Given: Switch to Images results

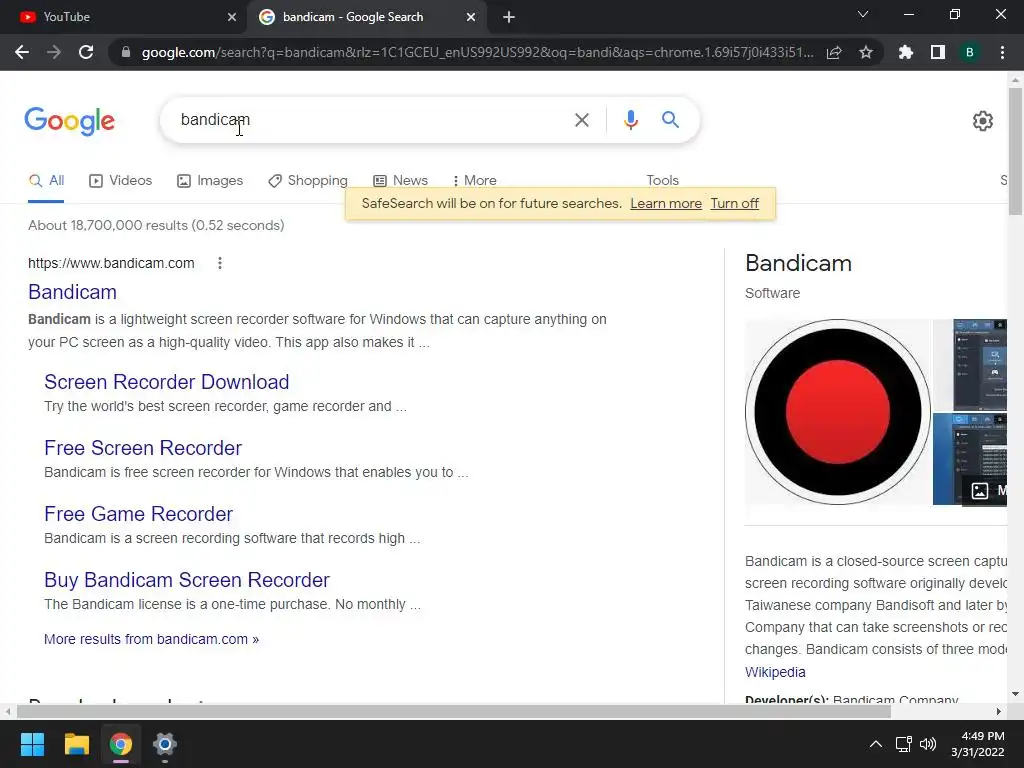Looking at the screenshot, I should point(210,180).
